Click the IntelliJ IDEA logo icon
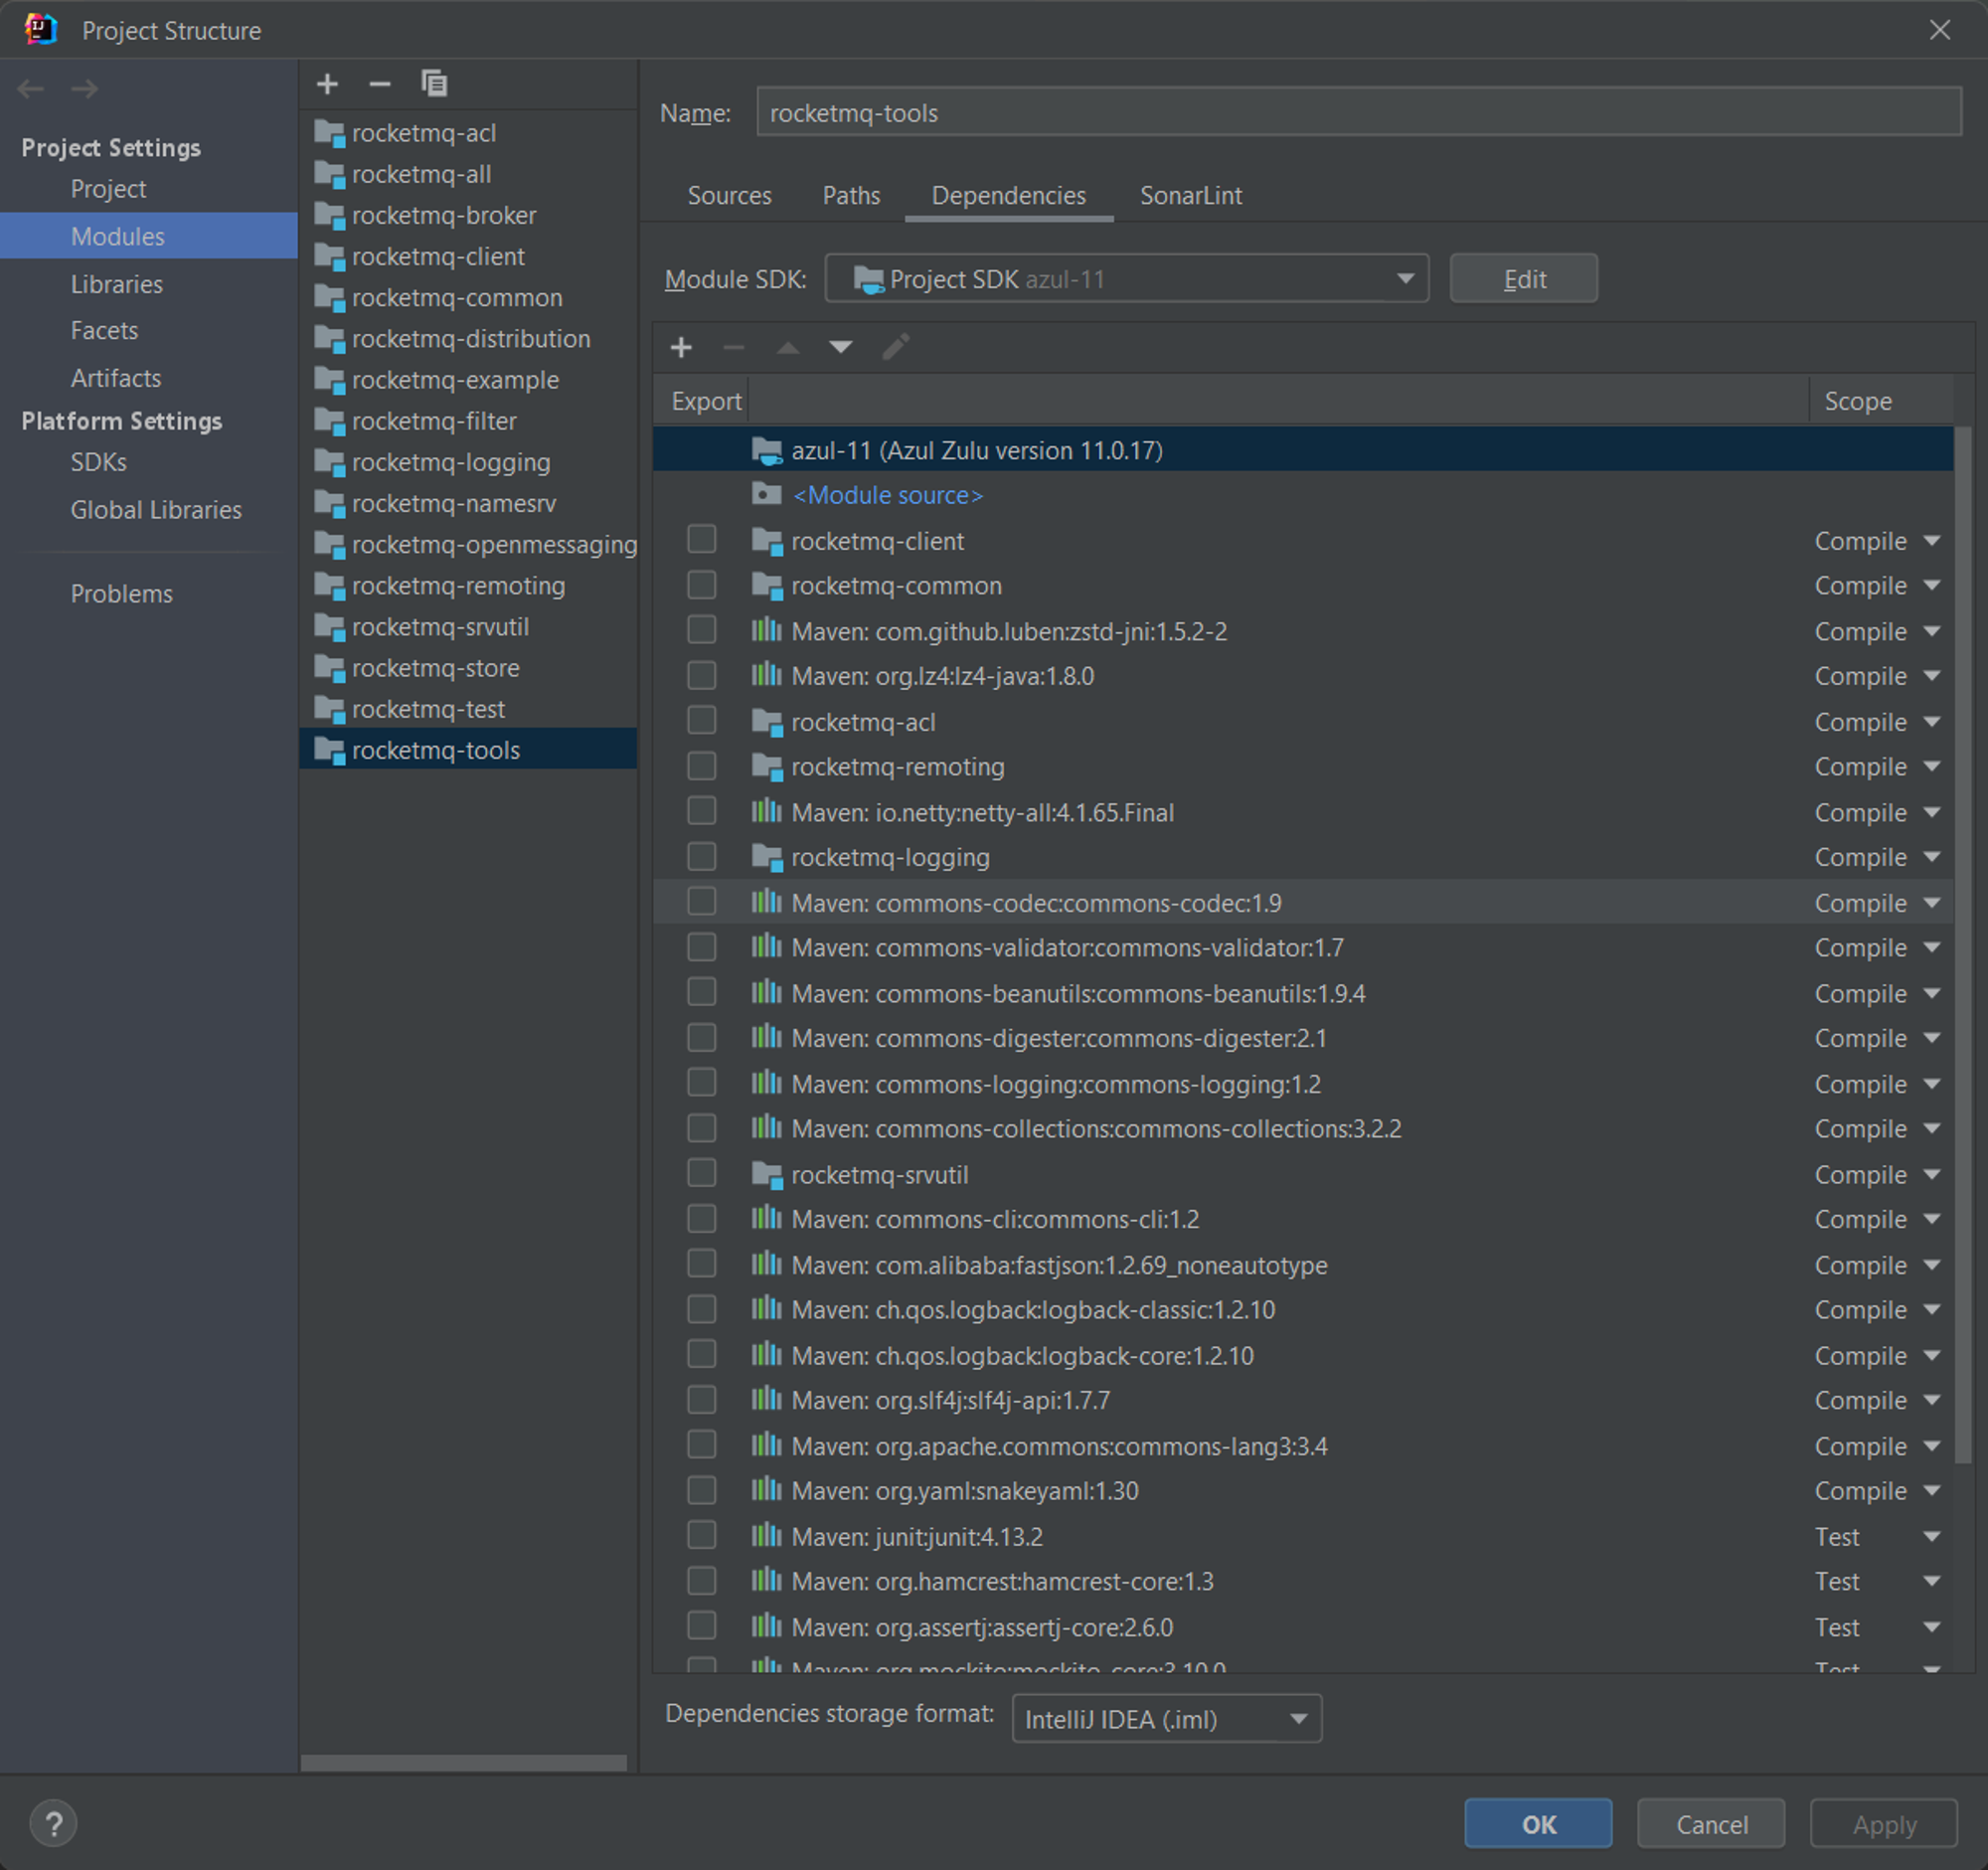Image resolution: width=1988 pixels, height=1870 pixels. [40, 29]
